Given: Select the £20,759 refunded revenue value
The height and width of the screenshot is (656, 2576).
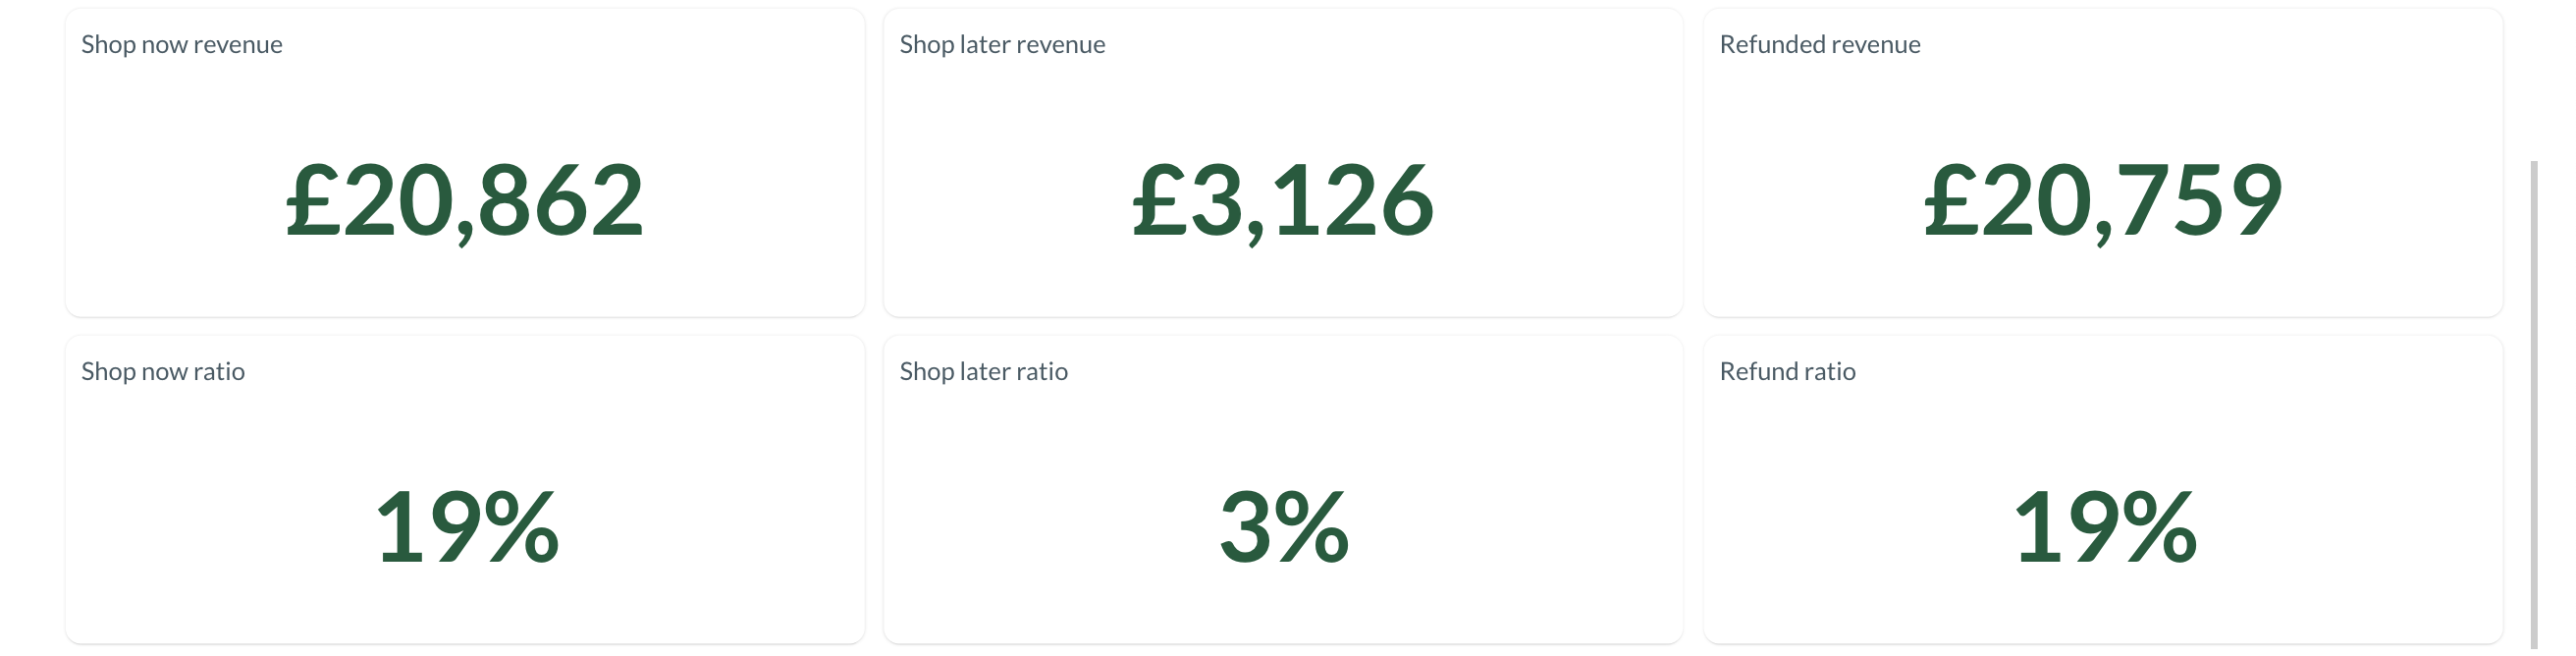Looking at the screenshot, I should pyautogui.click(x=2103, y=201).
